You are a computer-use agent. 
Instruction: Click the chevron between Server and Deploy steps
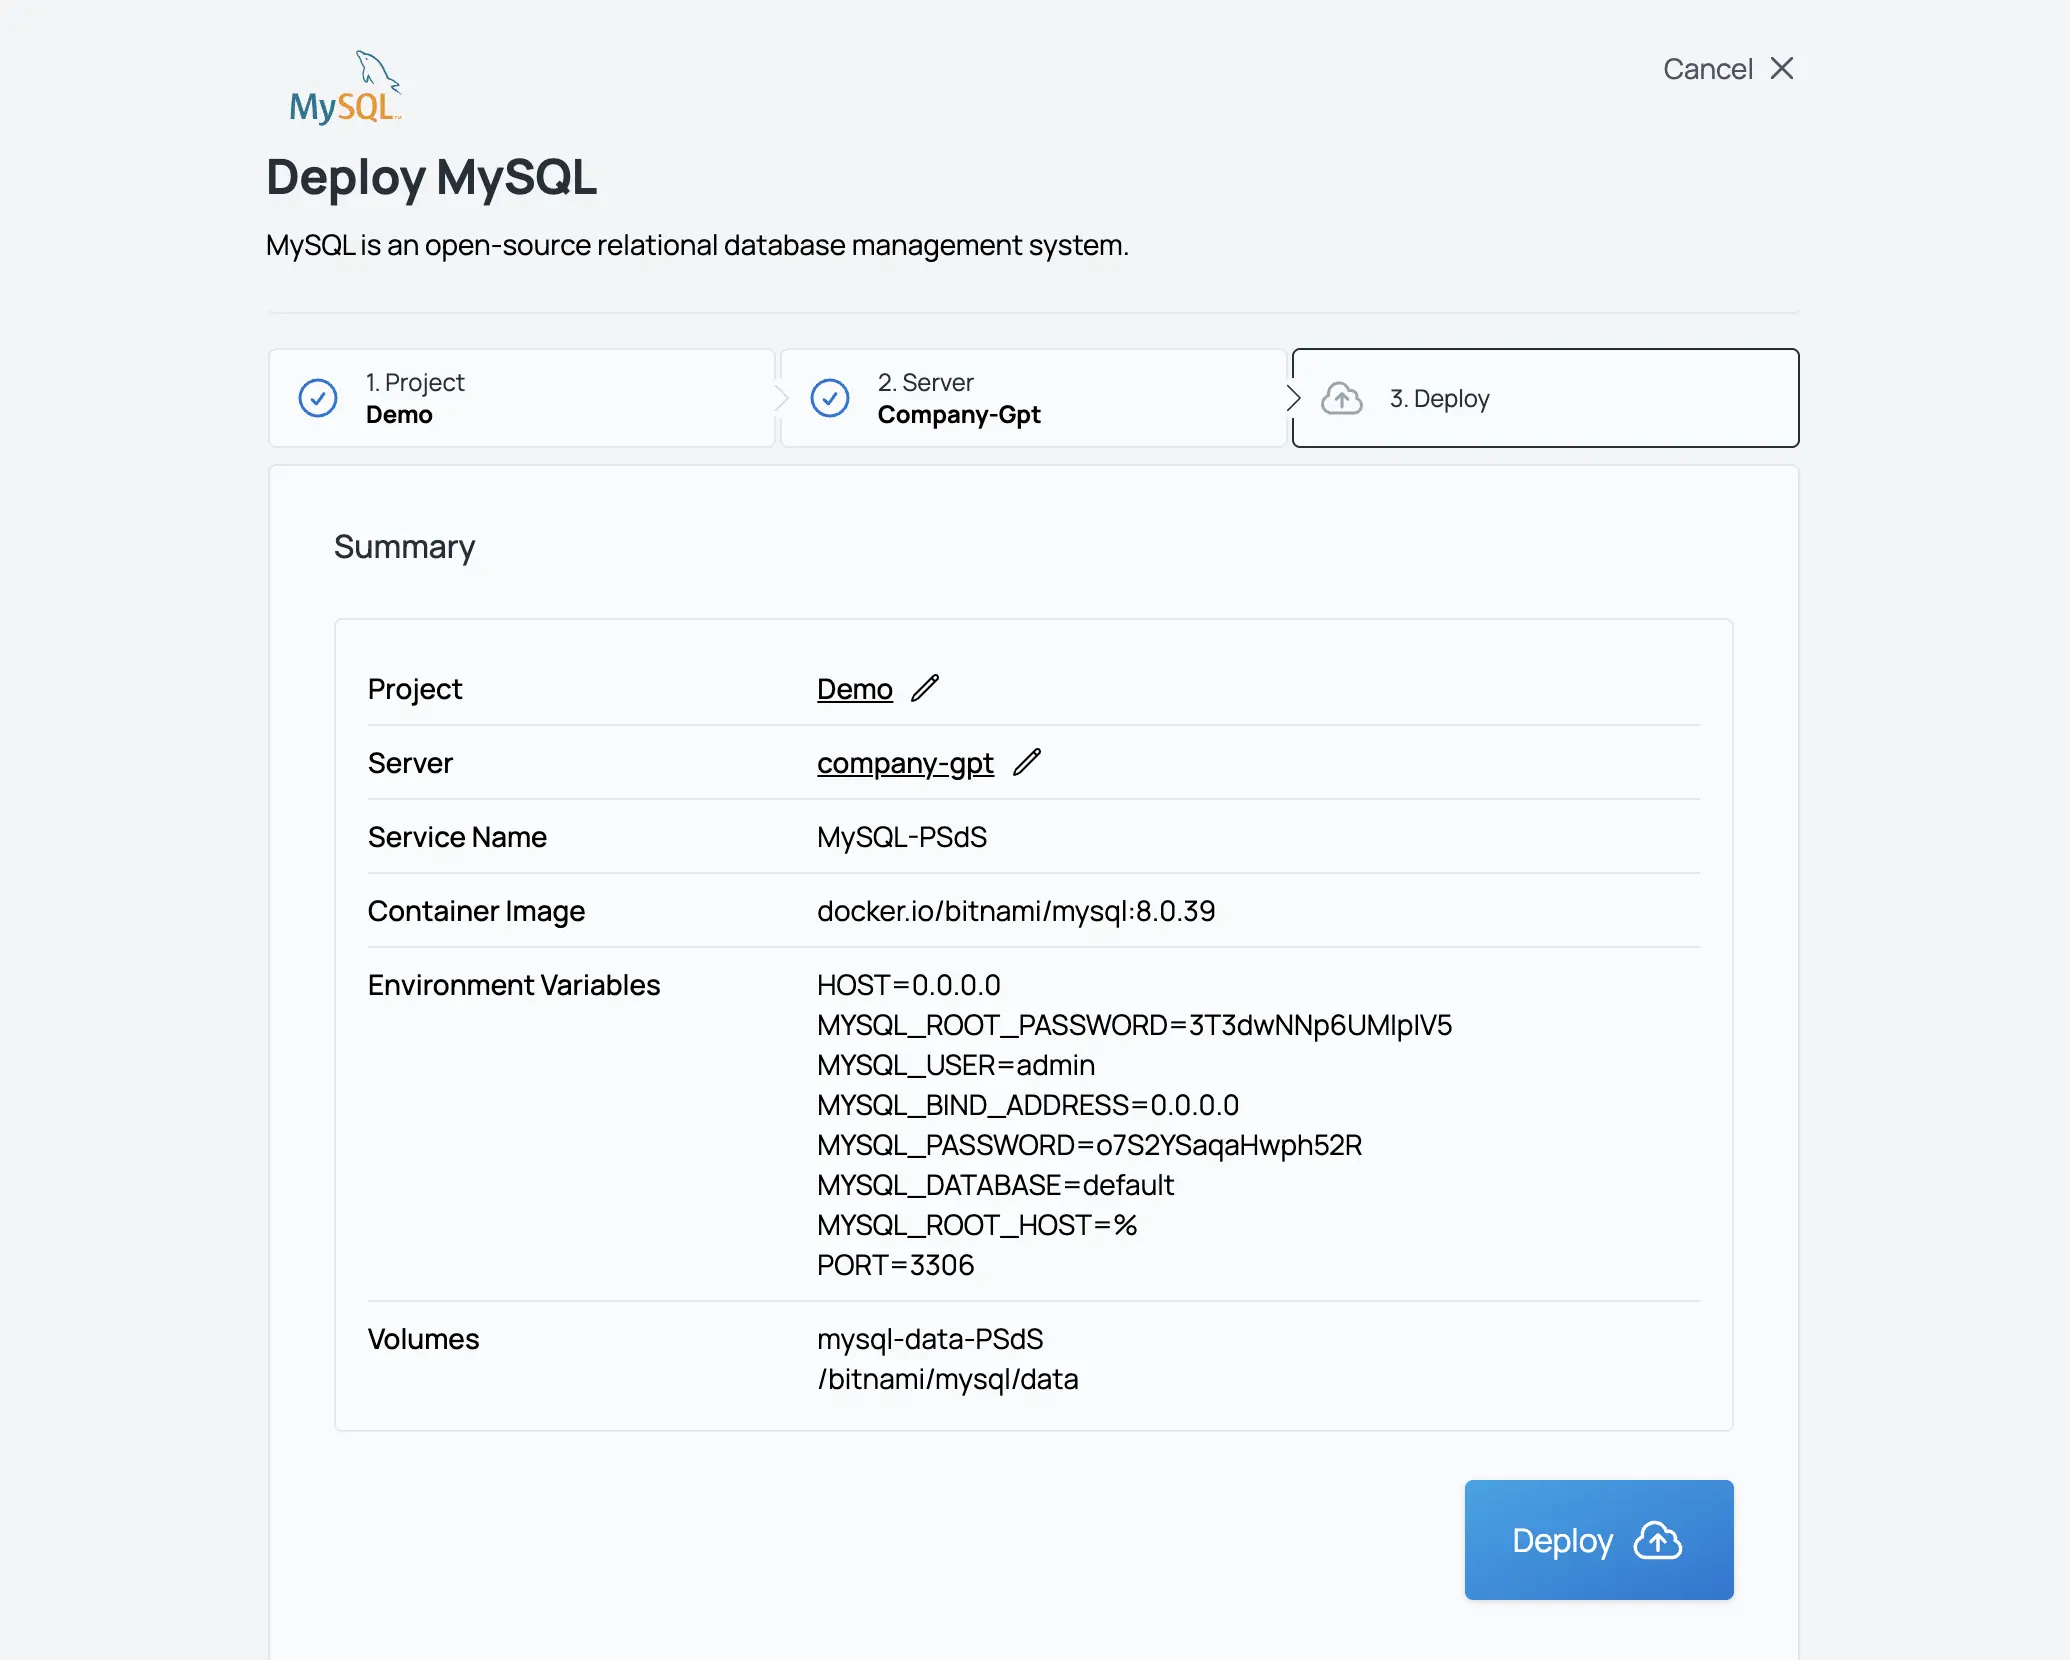(x=1293, y=398)
